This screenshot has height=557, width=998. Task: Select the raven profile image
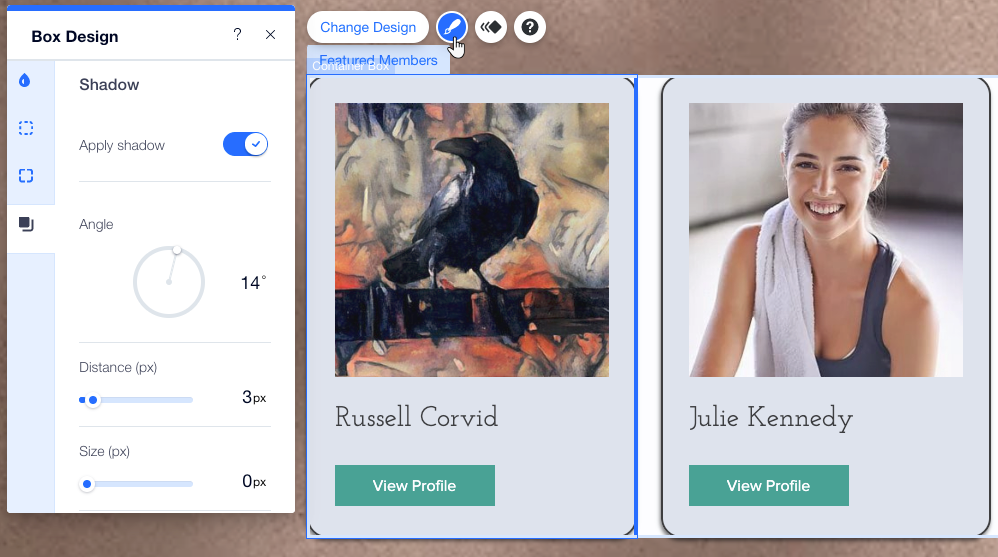point(472,240)
